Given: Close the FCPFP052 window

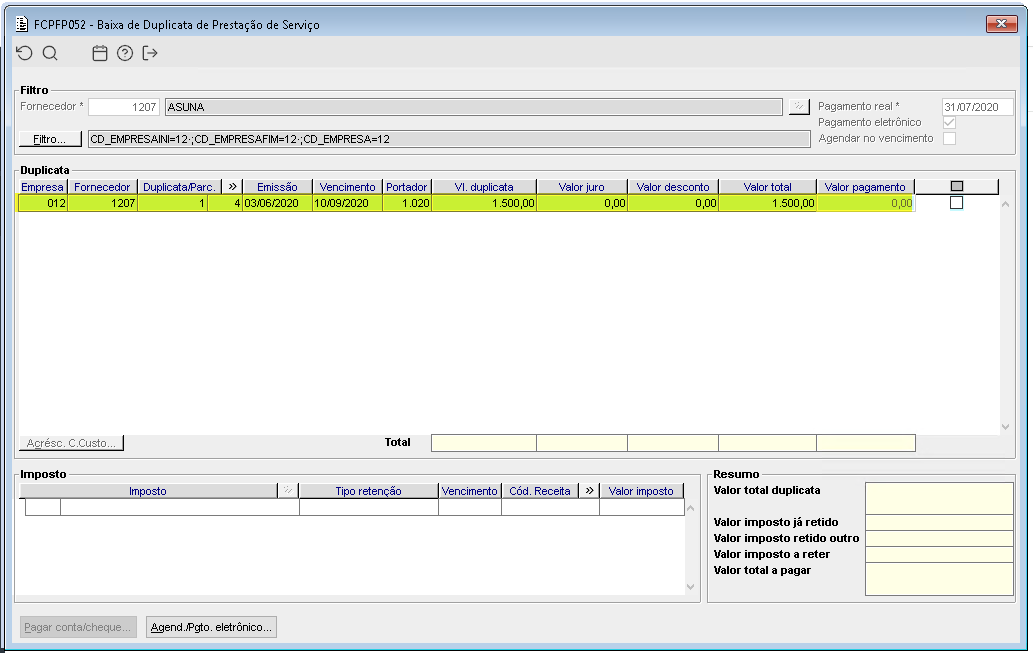Looking at the screenshot, I should (1001, 24).
